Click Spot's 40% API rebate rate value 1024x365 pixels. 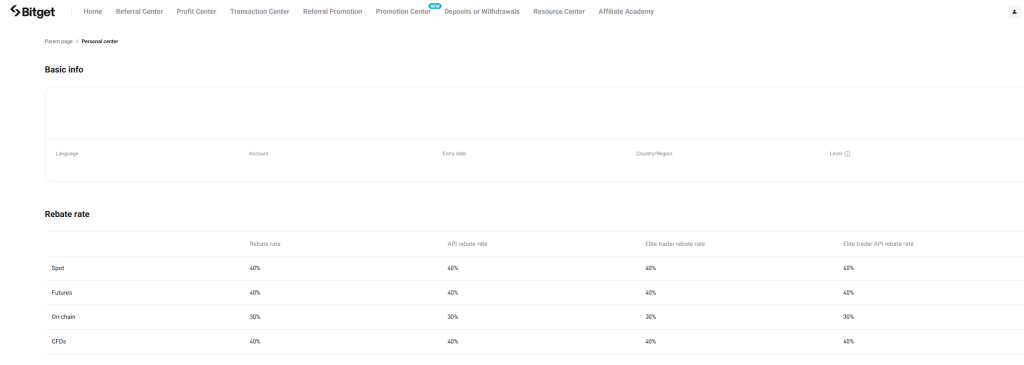coord(453,268)
